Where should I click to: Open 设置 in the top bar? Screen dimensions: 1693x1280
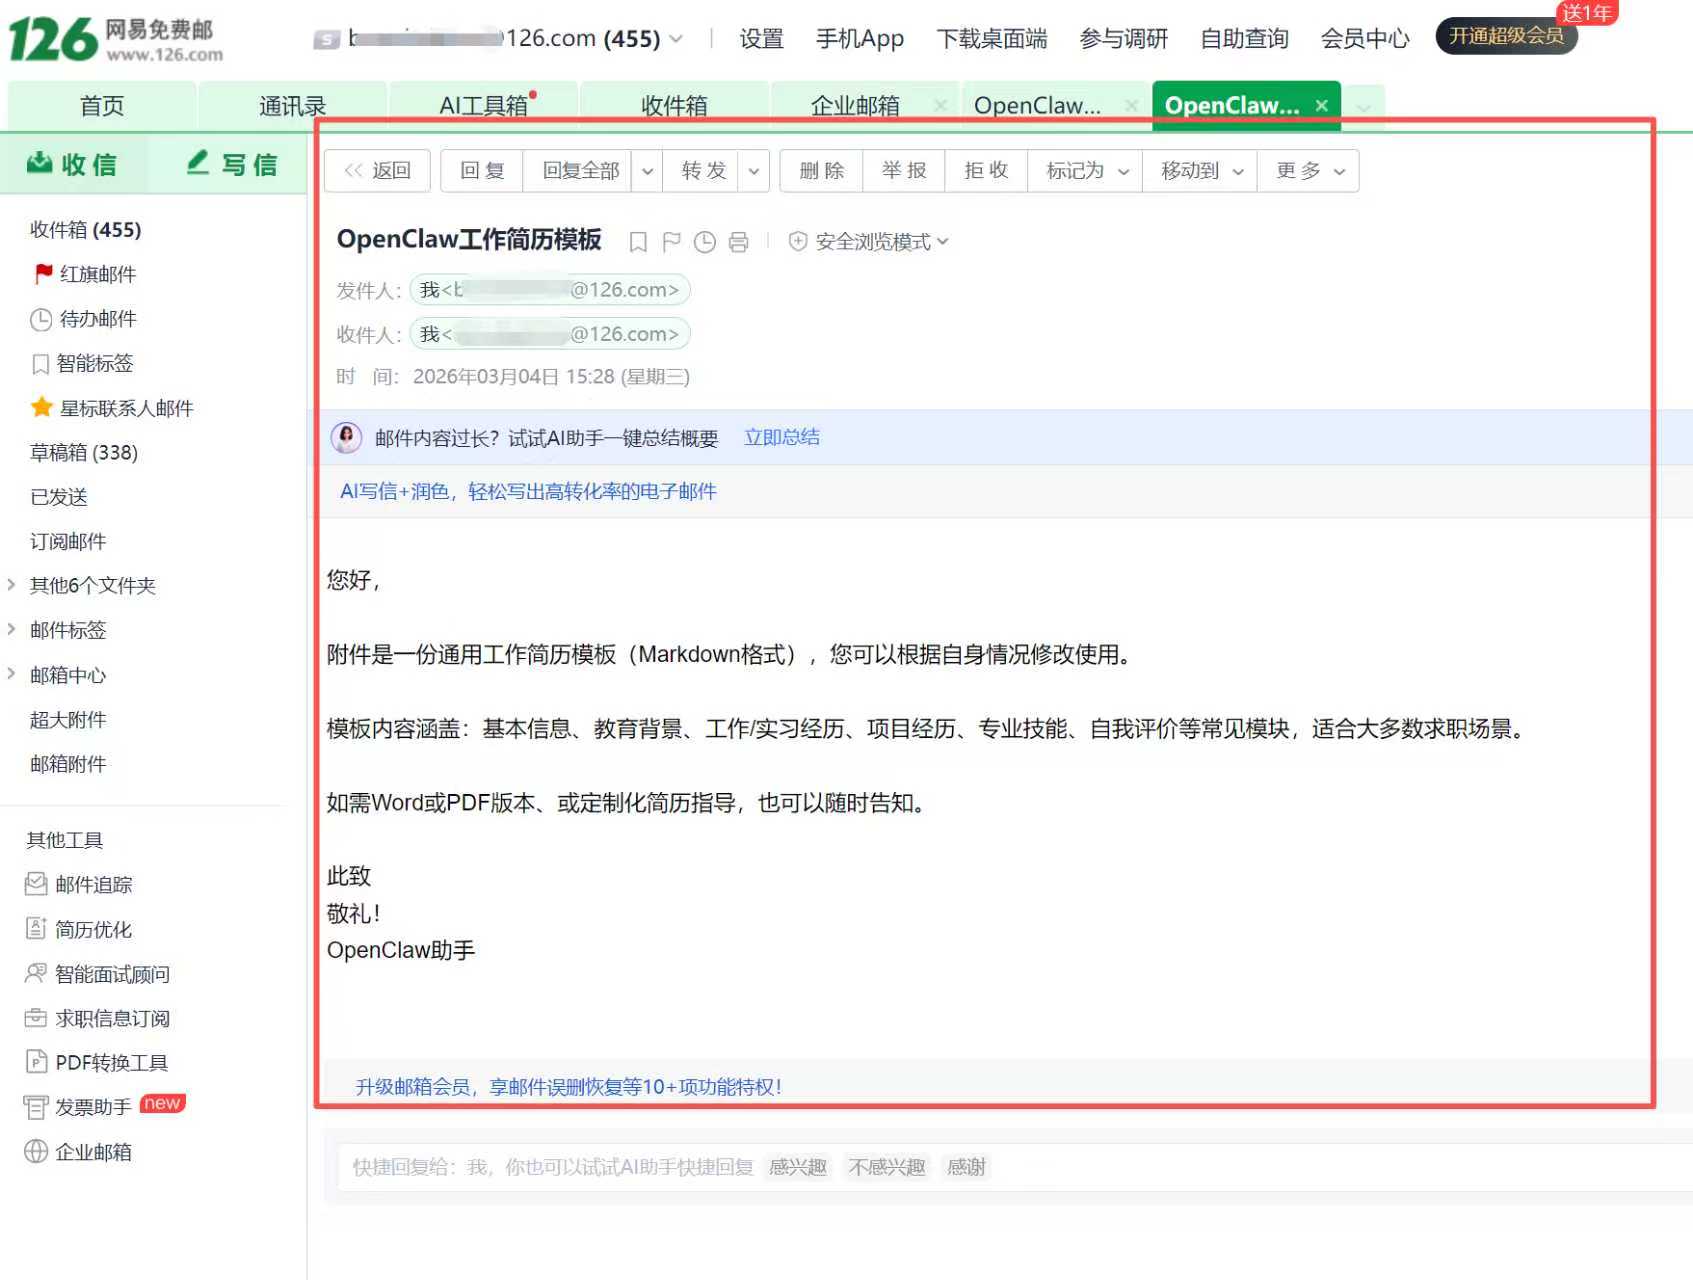click(x=761, y=39)
